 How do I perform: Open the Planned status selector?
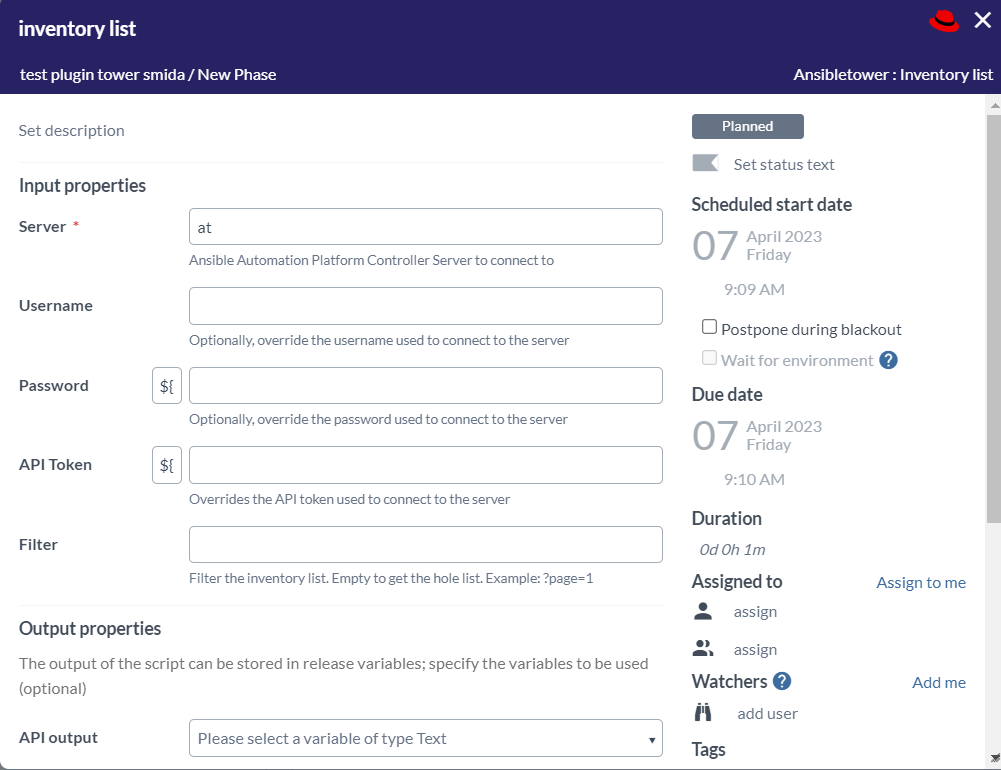[747, 126]
